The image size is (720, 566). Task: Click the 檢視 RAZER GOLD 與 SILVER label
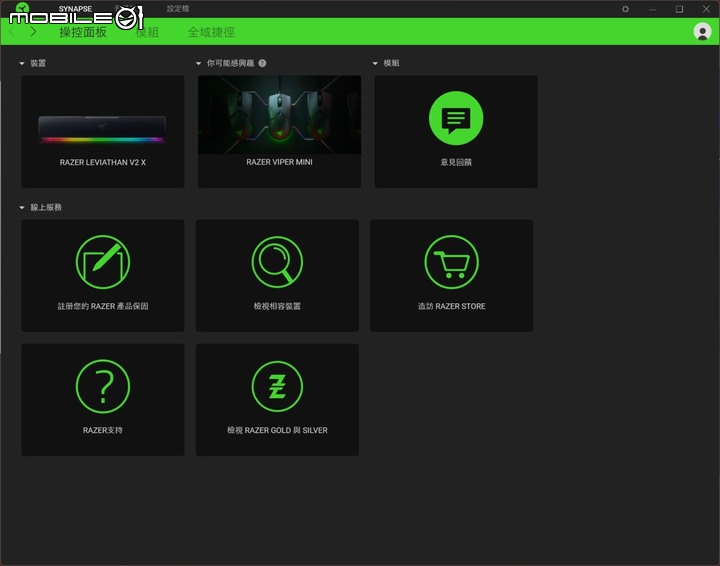tap(277, 430)
